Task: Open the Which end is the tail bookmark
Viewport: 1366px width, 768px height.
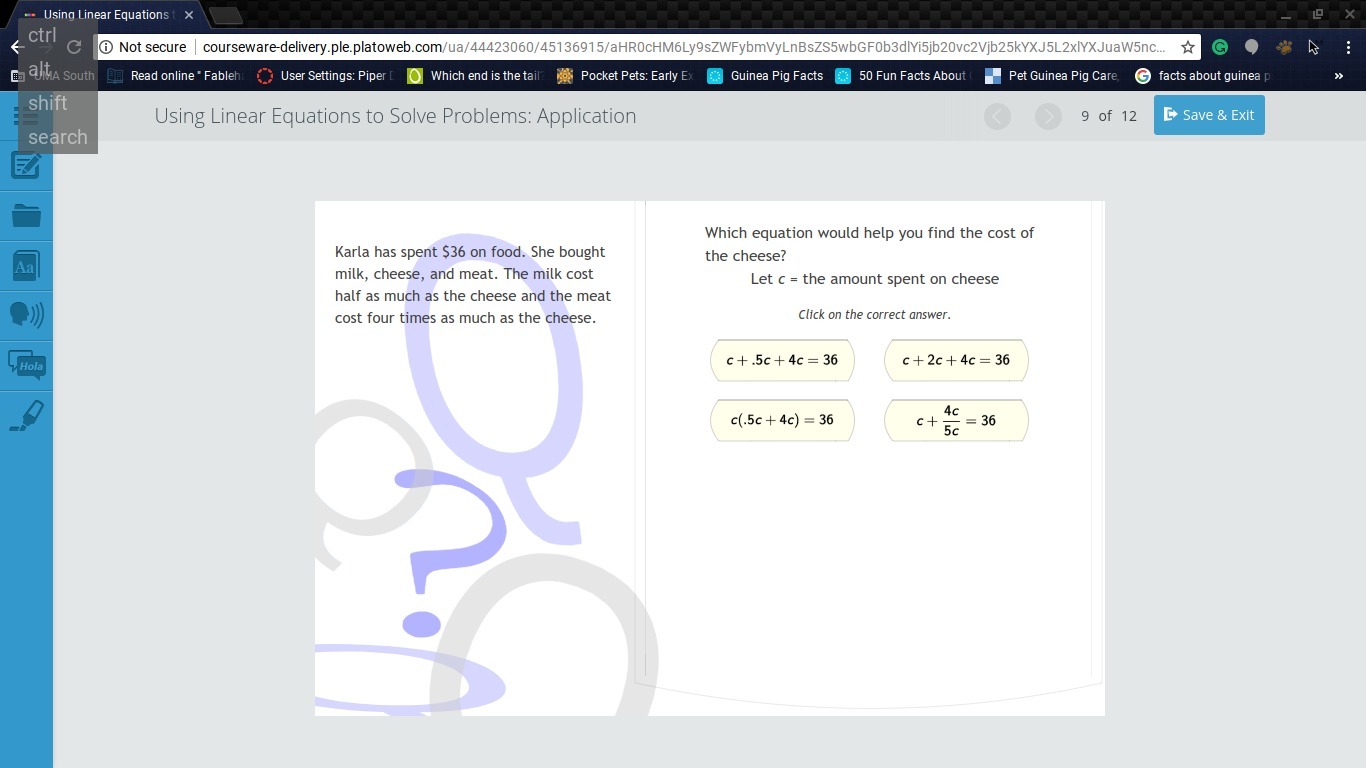Action: (x=475, y=76)
